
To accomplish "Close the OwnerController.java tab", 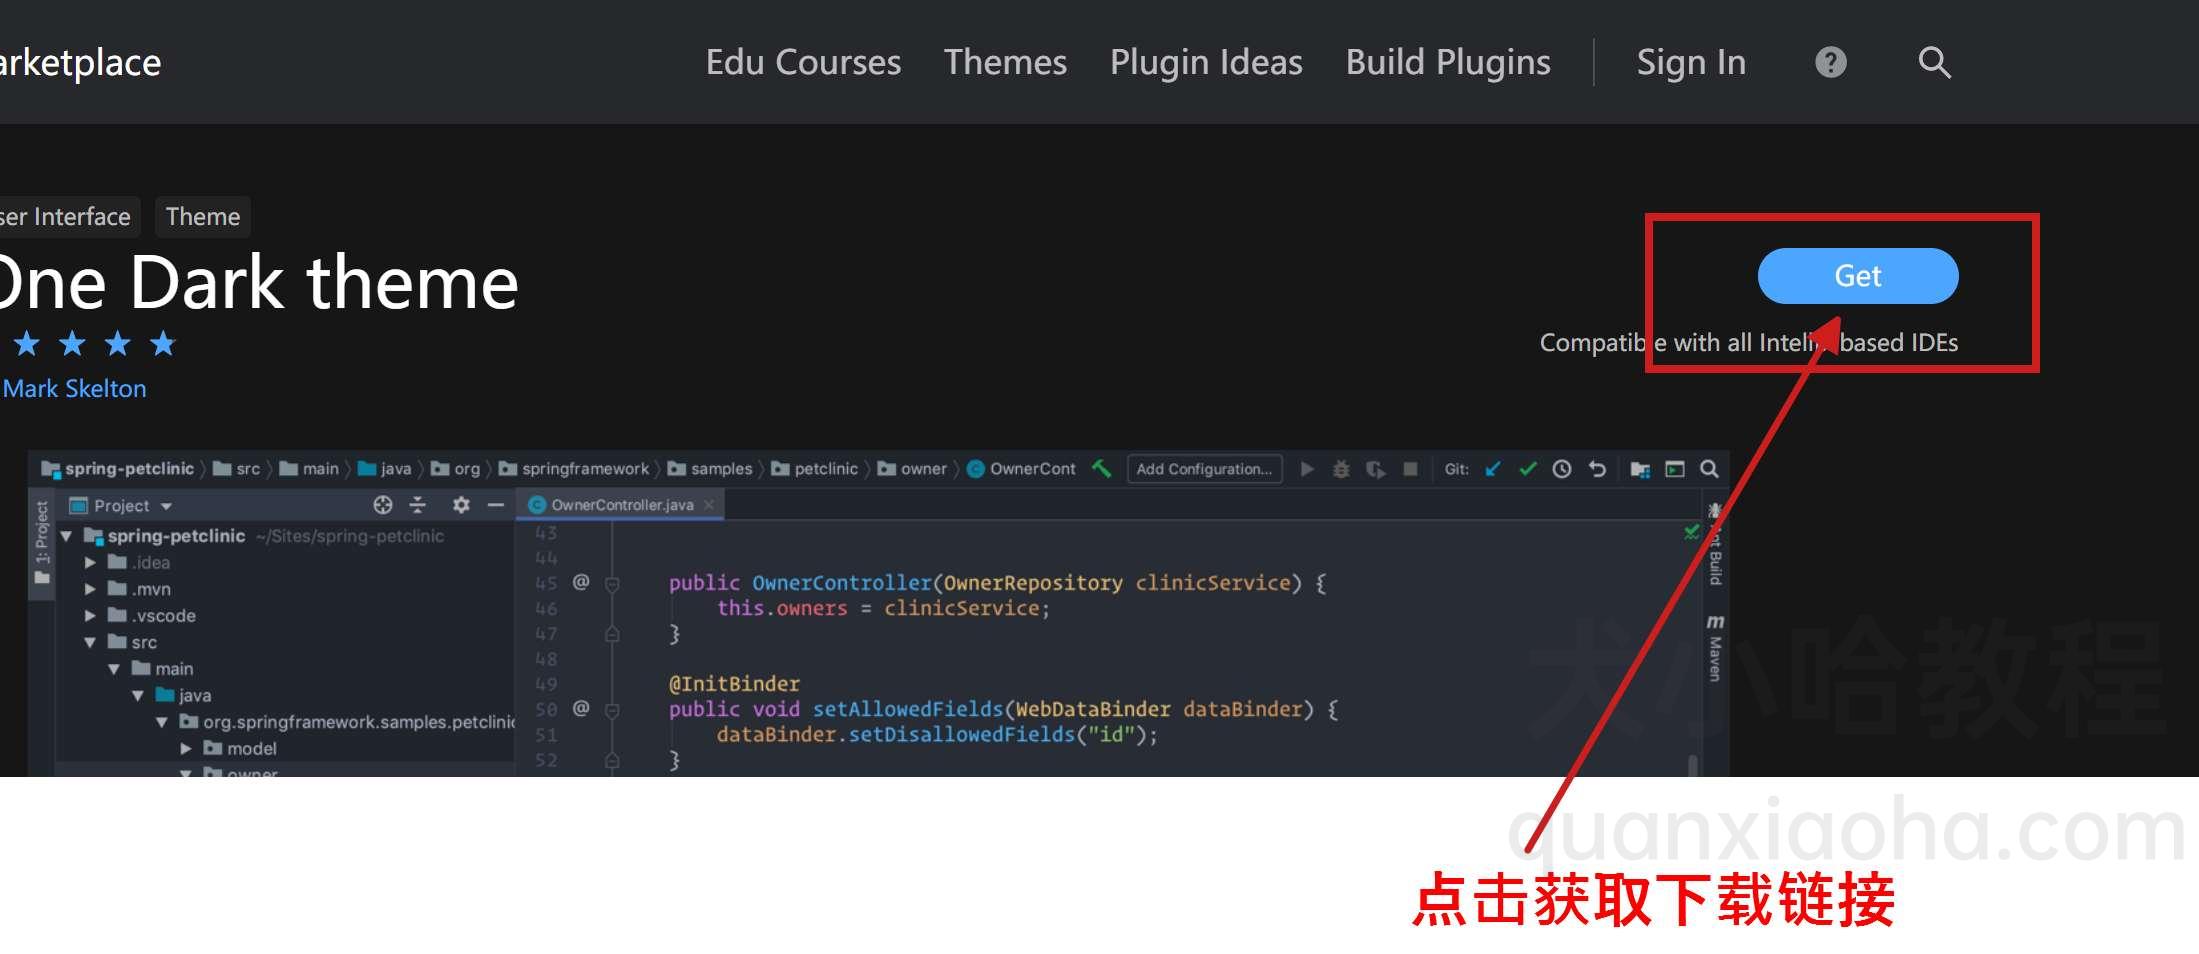I will [x=709, y=505].
